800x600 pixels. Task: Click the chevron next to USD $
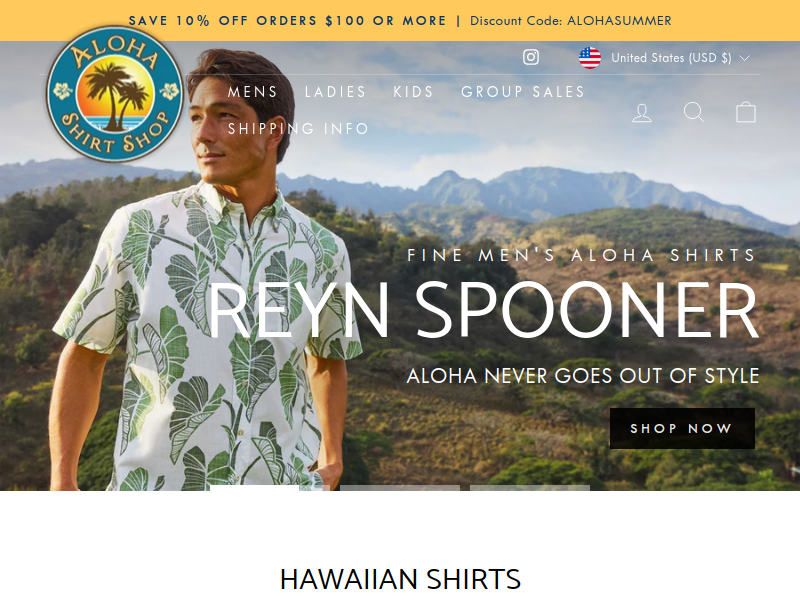tap(744, 58)
